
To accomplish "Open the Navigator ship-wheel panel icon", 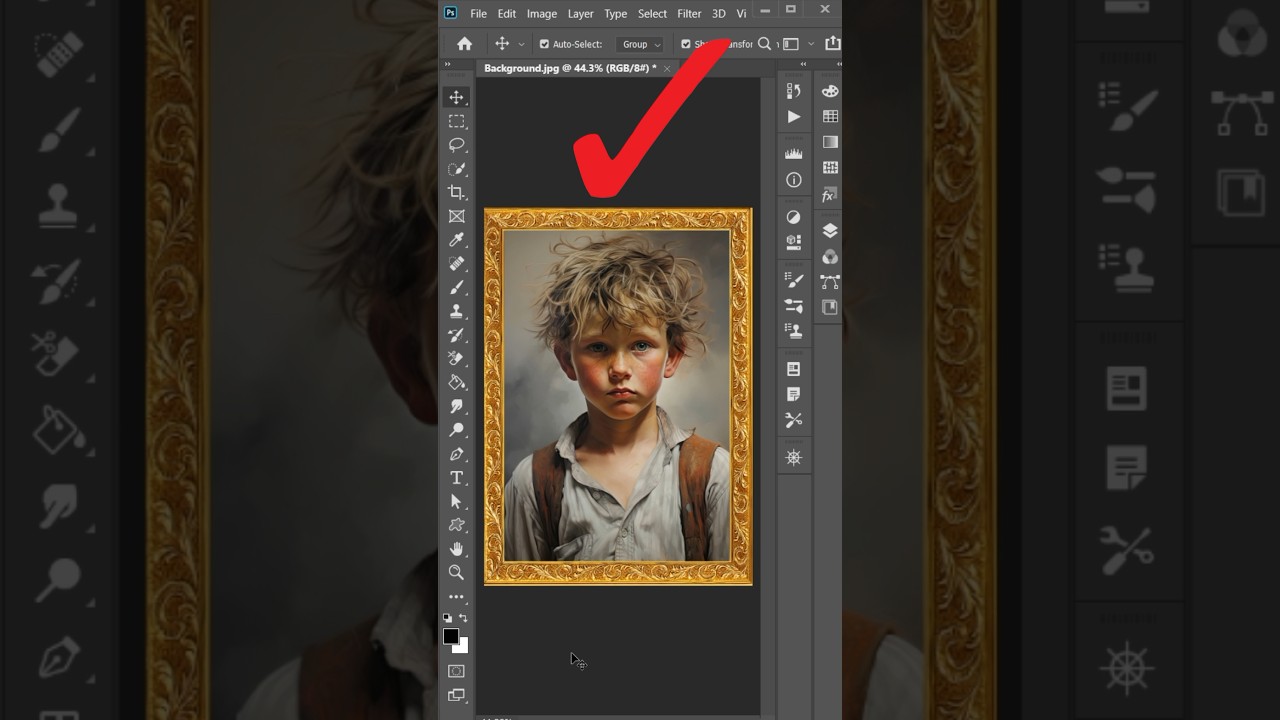I will [x=794, y=457].
